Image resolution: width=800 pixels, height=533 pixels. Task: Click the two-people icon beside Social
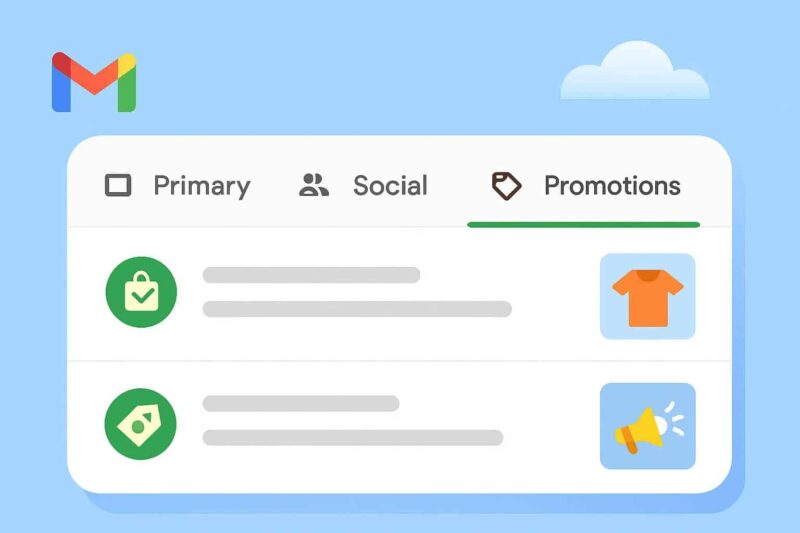313,185
